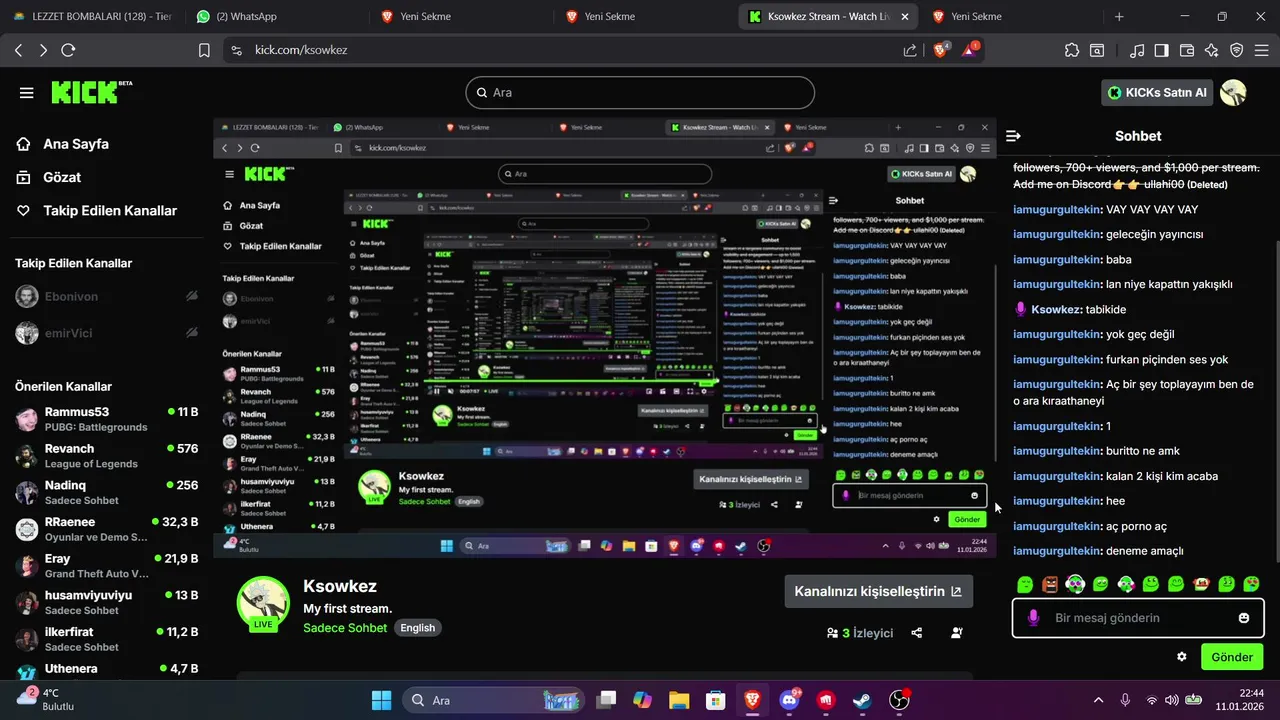Insert the sleepy green emote
The height and width of the screenshot is (720, 1280).
pyautogui.click(x=1025, y=584)
